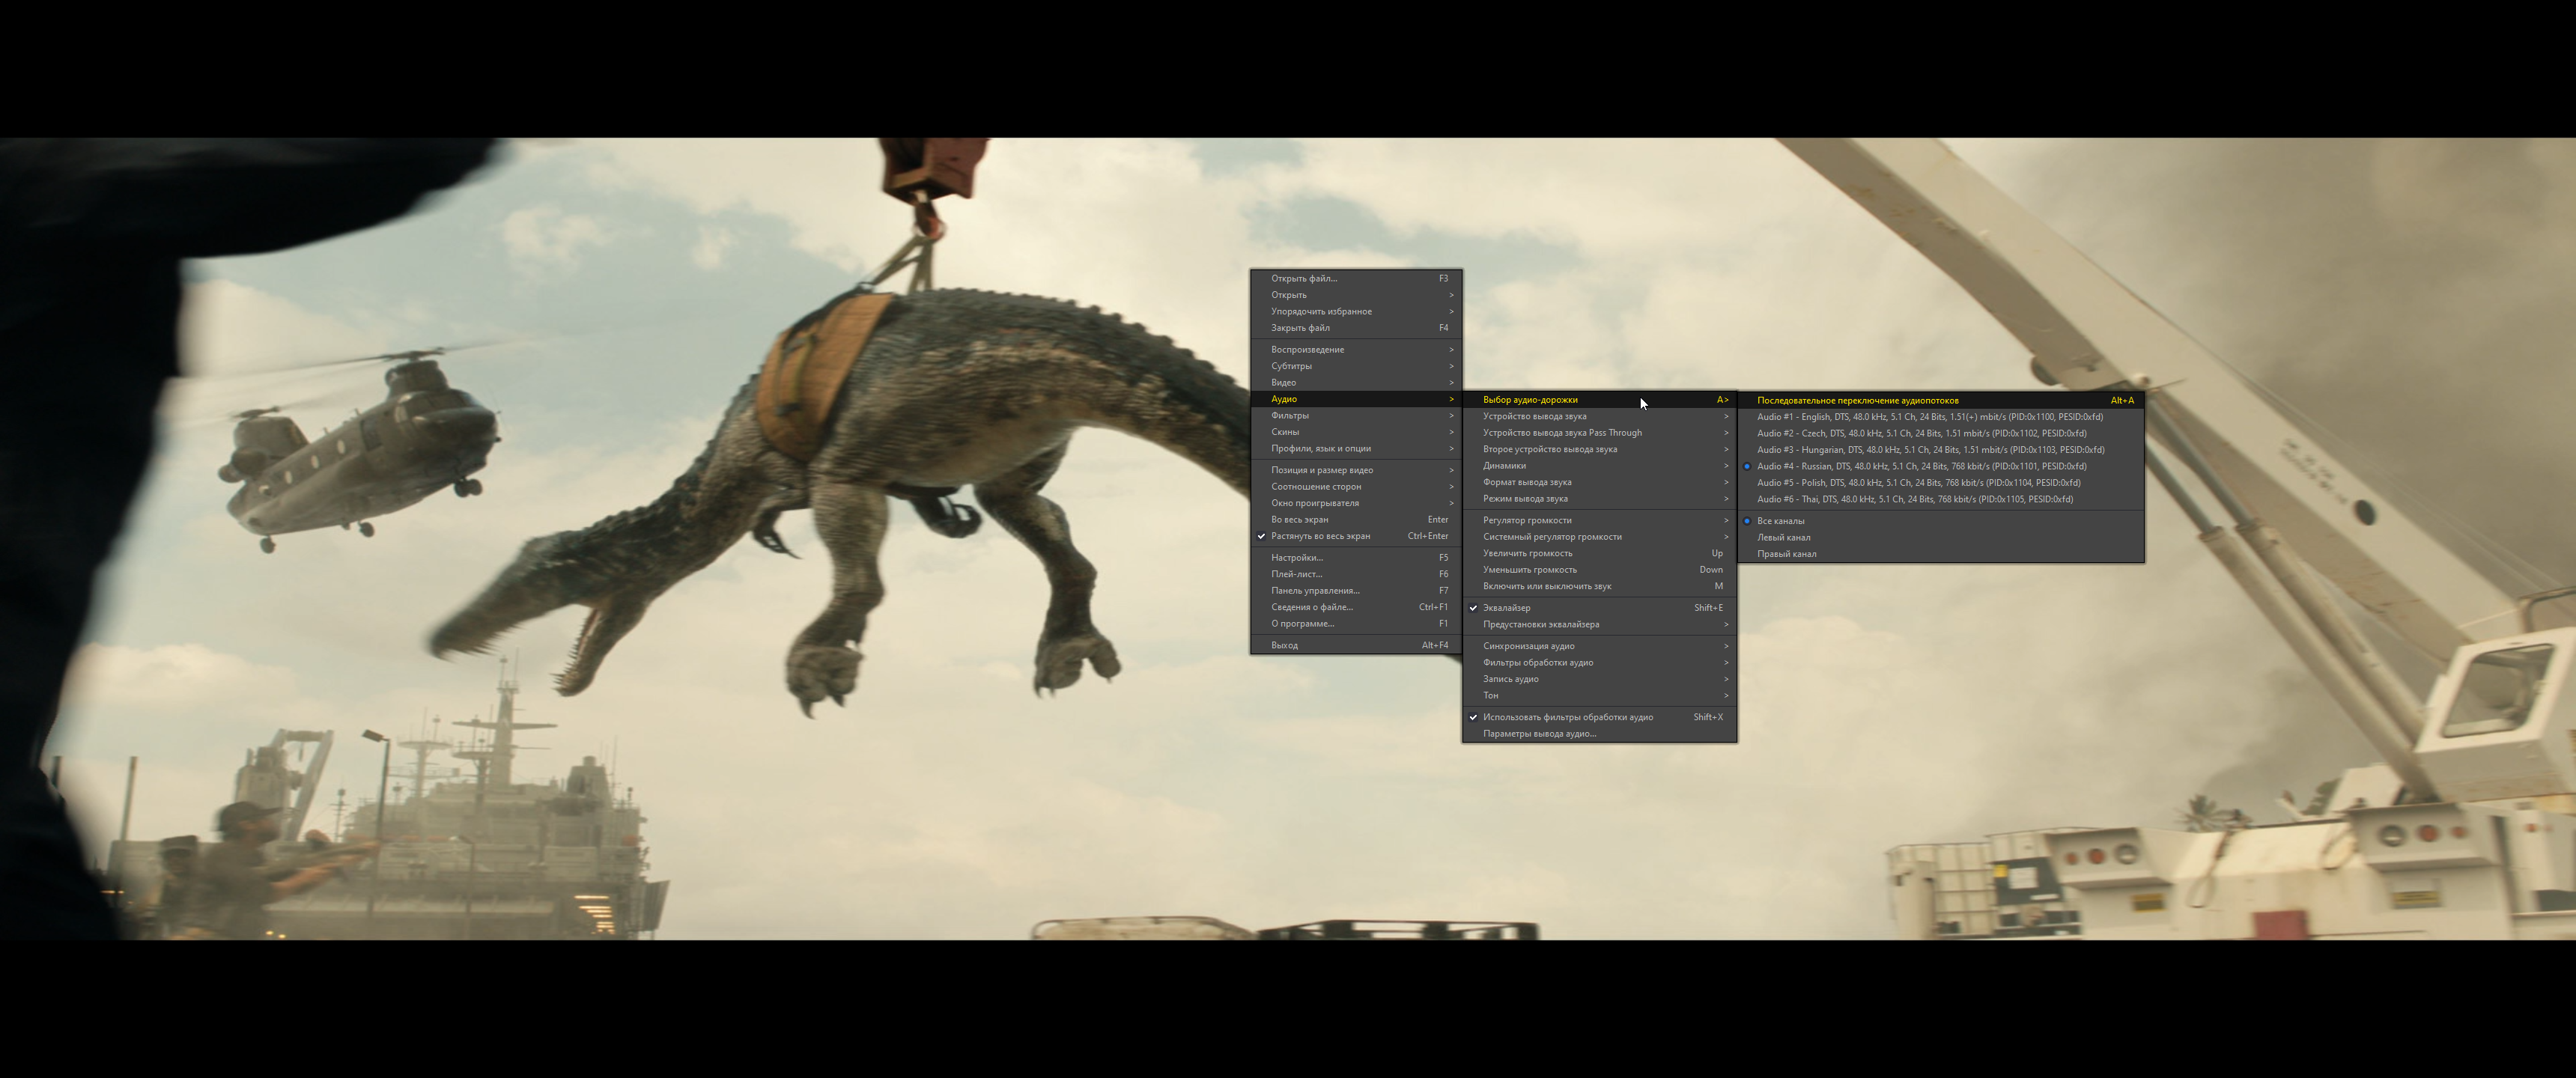Click 'Уменьшить громкость'
This screenshot has width=2576, height=1078.
tap(1599, 569)
